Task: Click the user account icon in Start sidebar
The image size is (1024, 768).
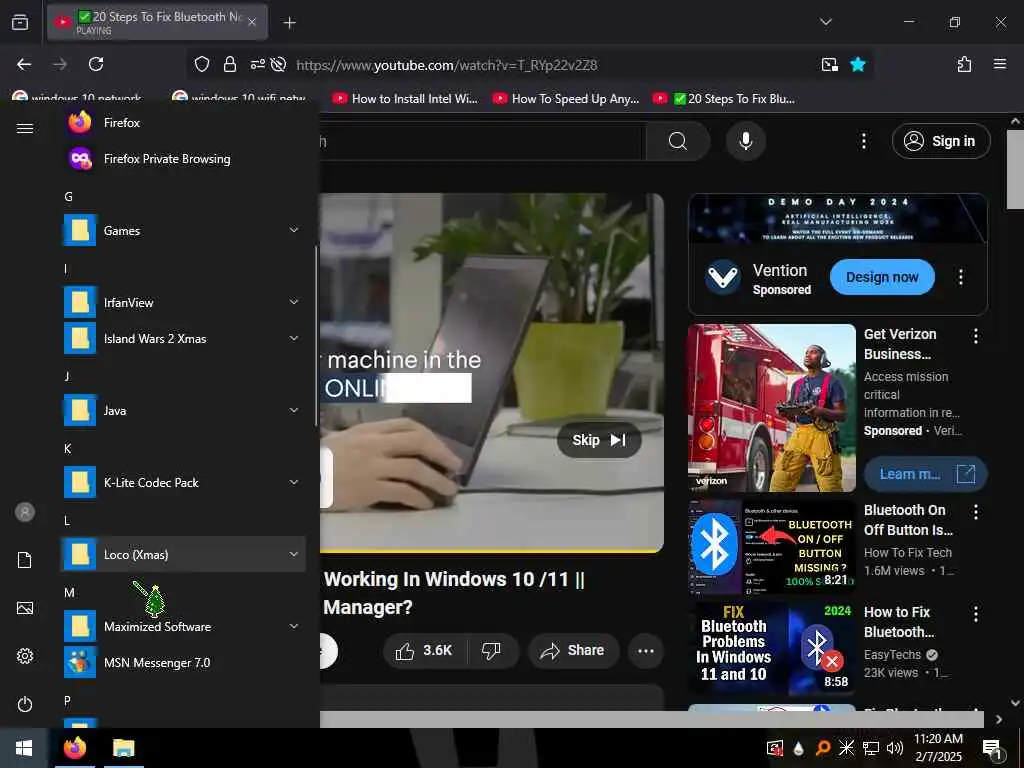Action: click(x=25, y=512)
